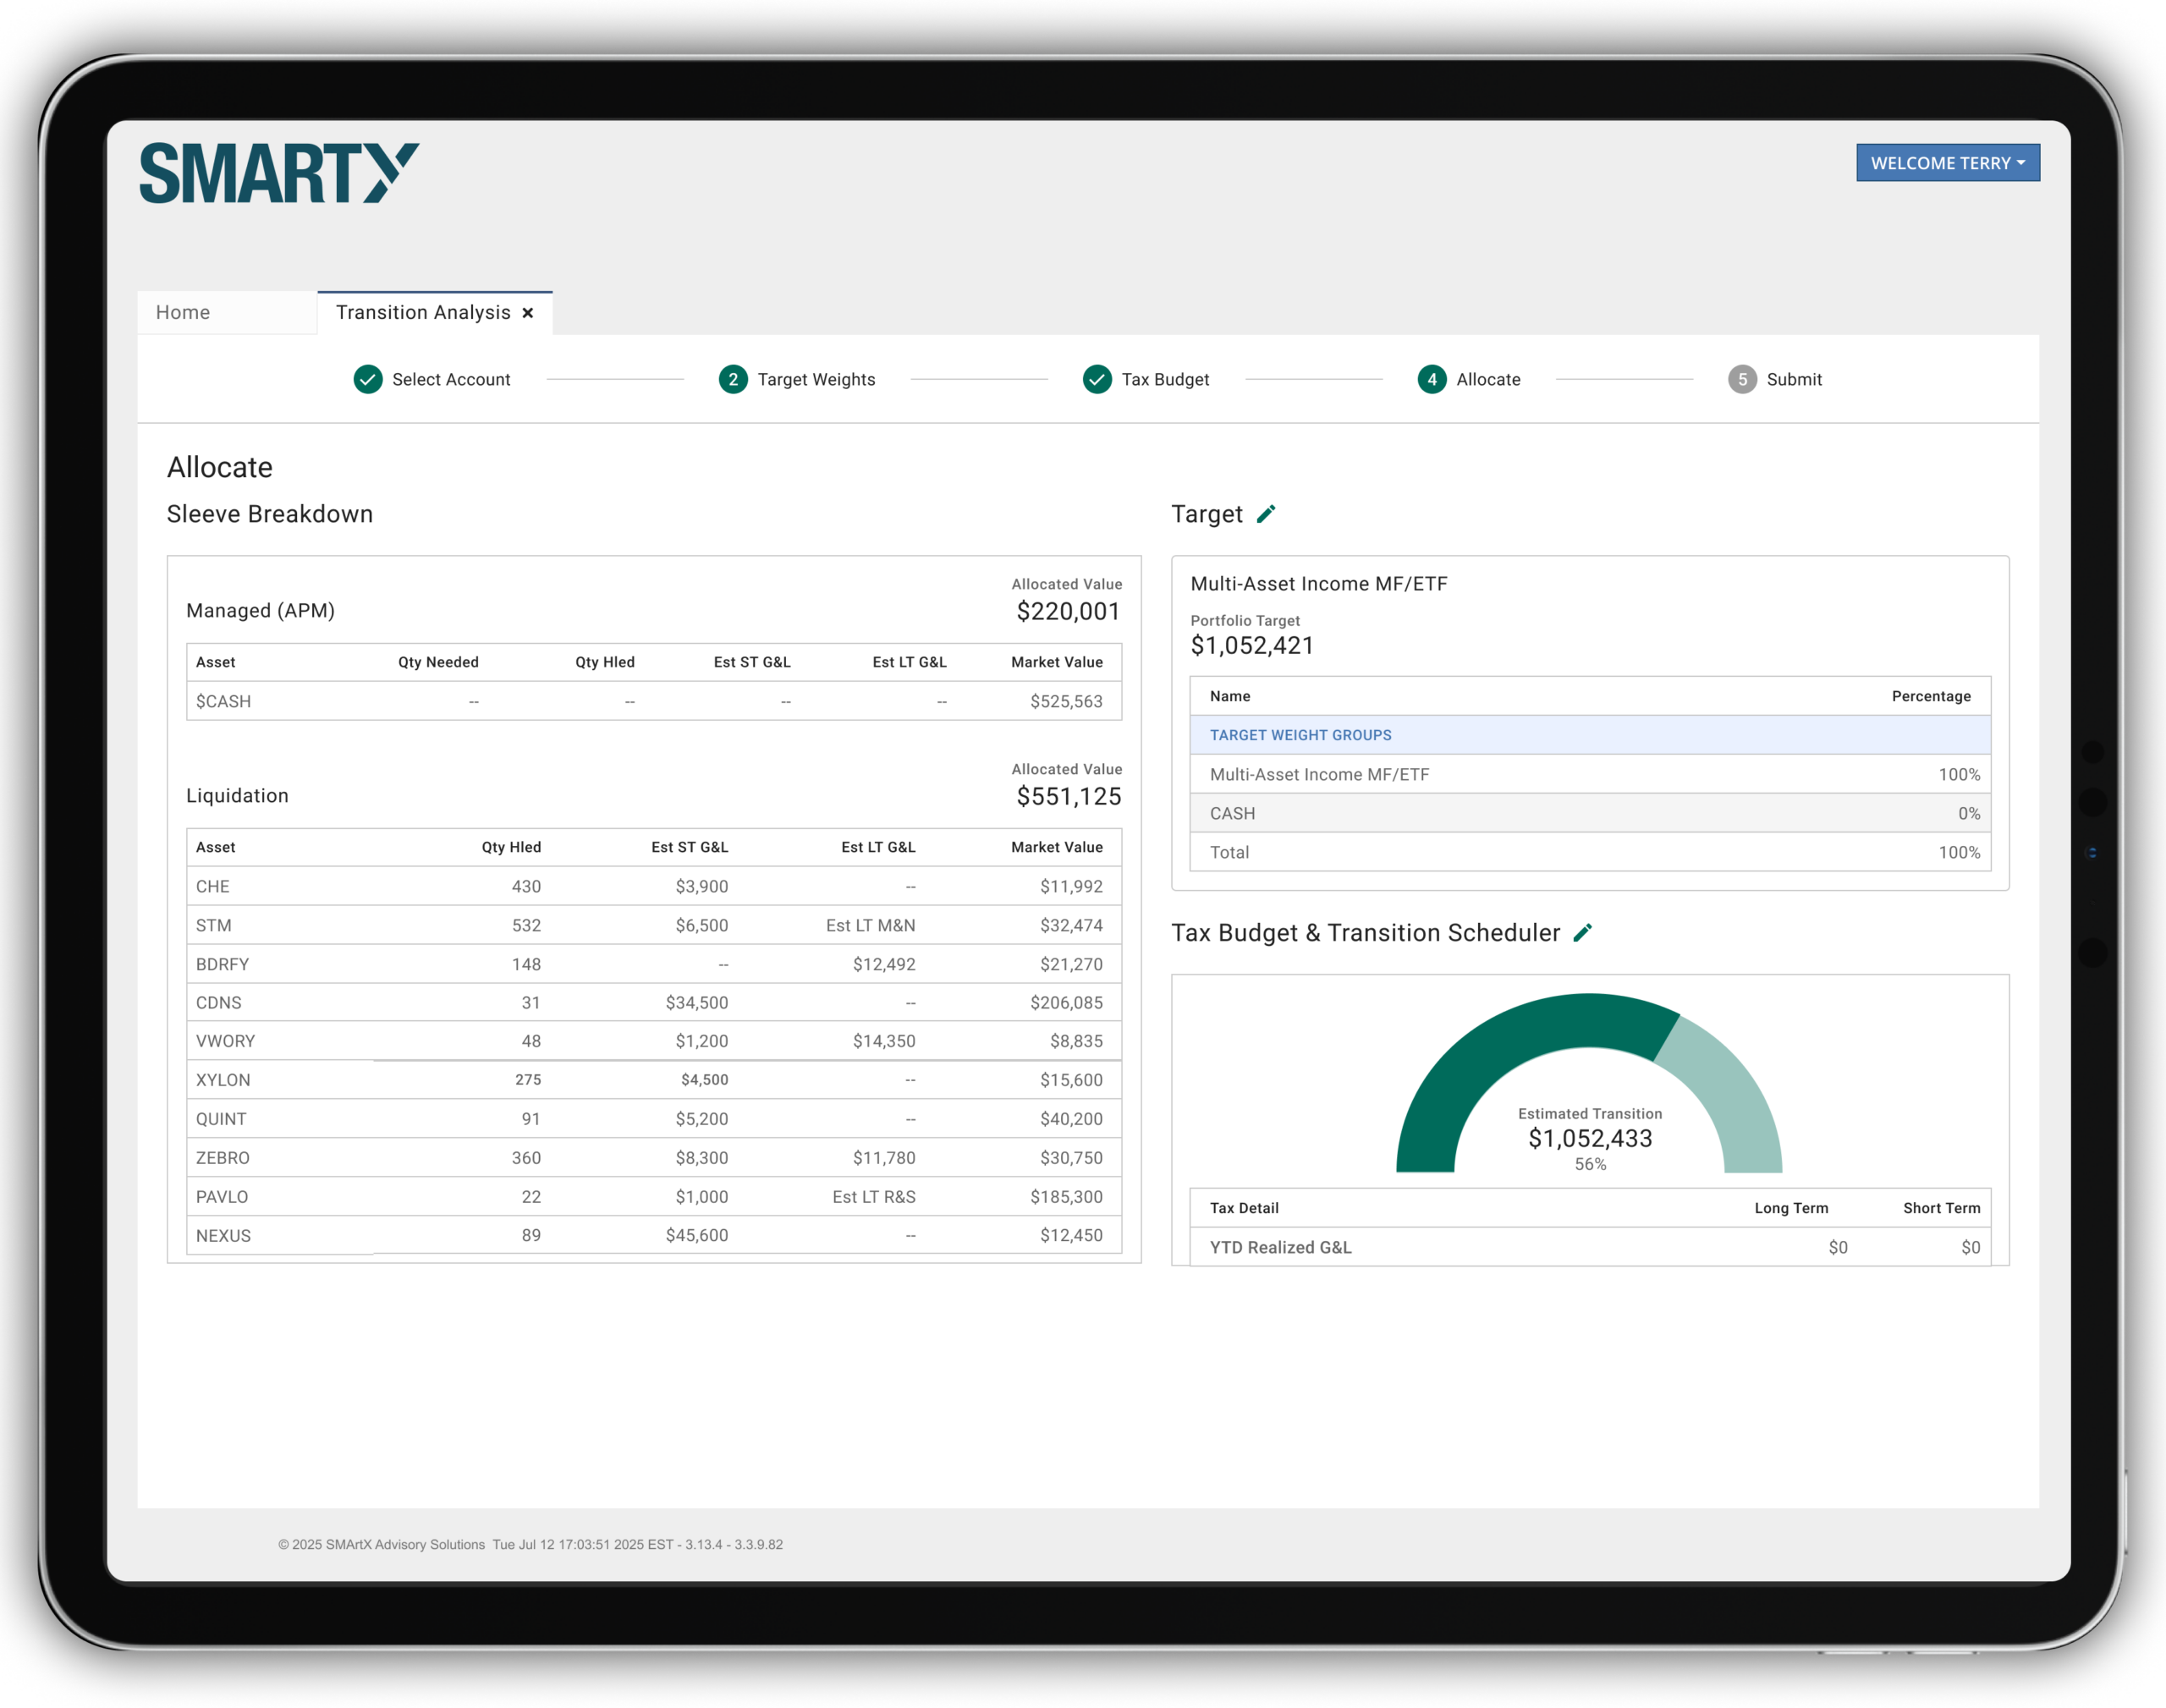
Task: Edit Tax Budget & Transition Scheduler pencil icon
Action: [x=1583, y=933]
